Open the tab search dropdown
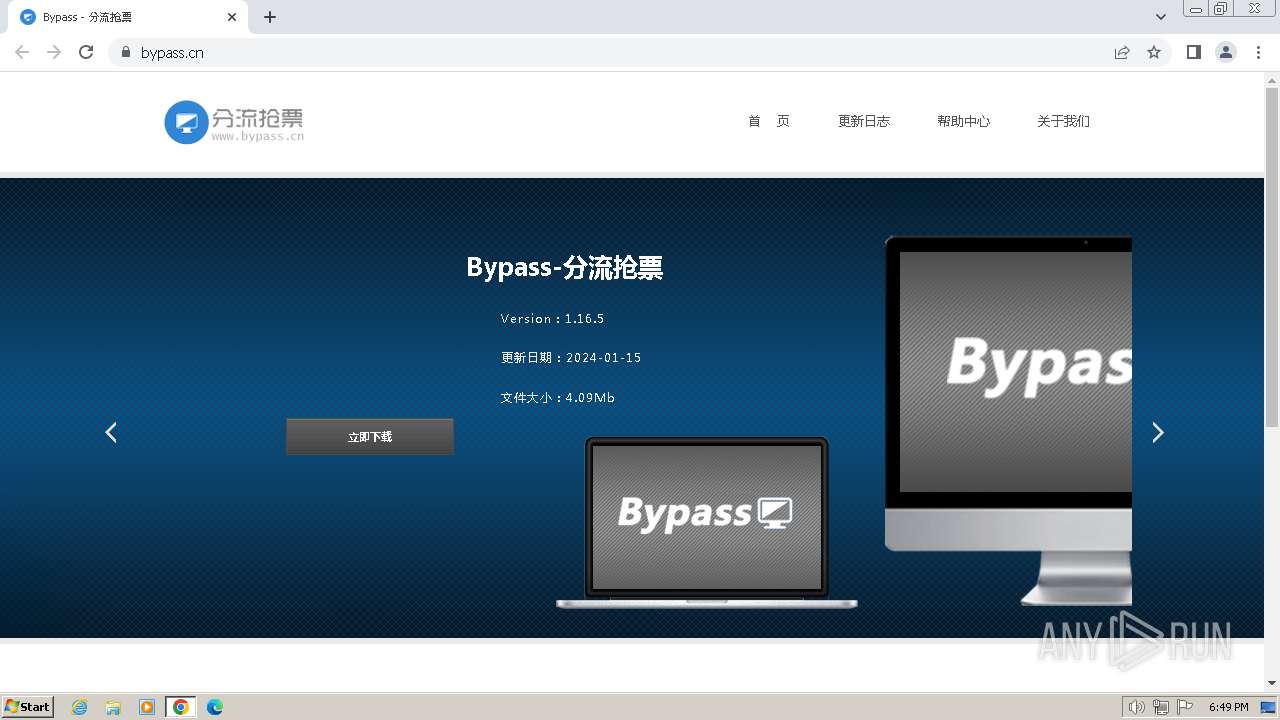The width and height of the screenshot is (1280, 720). pyautogui.click(x=1161, y=17)
